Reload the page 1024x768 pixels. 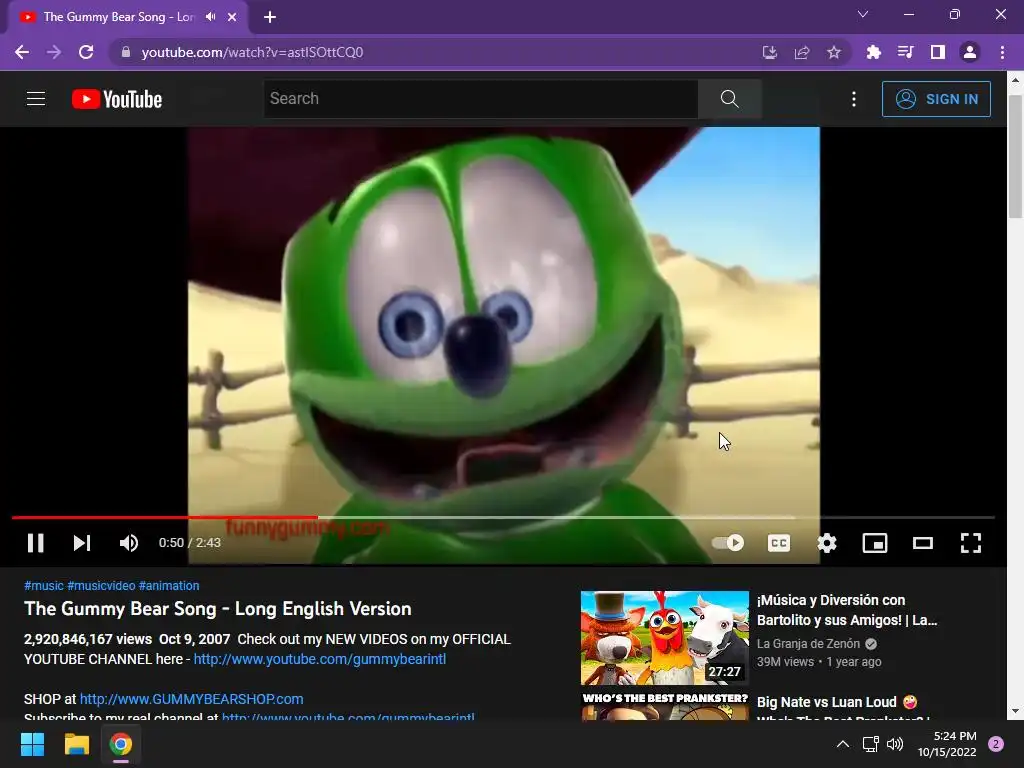click(86, 52)
